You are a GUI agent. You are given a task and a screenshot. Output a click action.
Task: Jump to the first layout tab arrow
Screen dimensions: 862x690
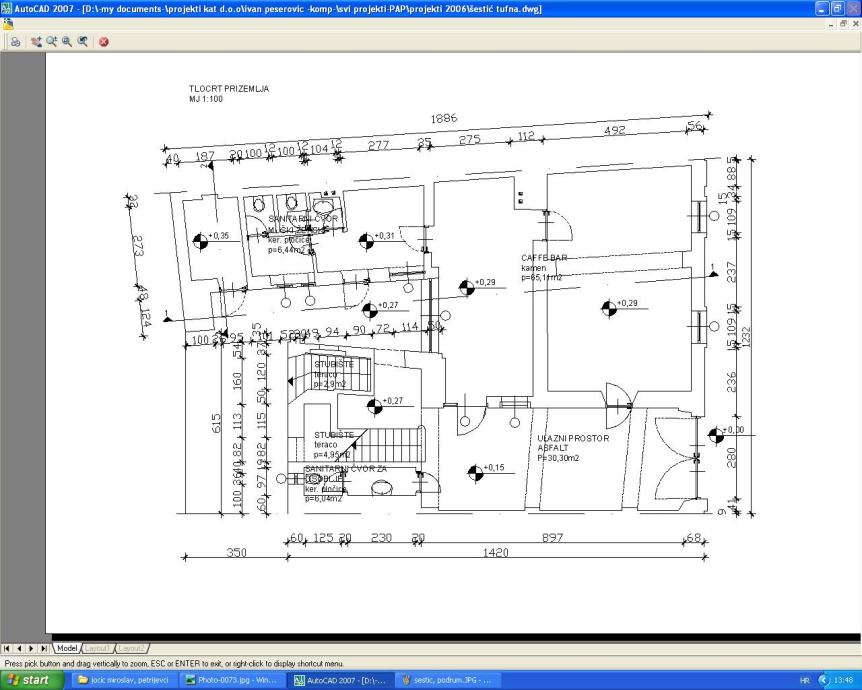pyautogui.click(x=7, y=648)
